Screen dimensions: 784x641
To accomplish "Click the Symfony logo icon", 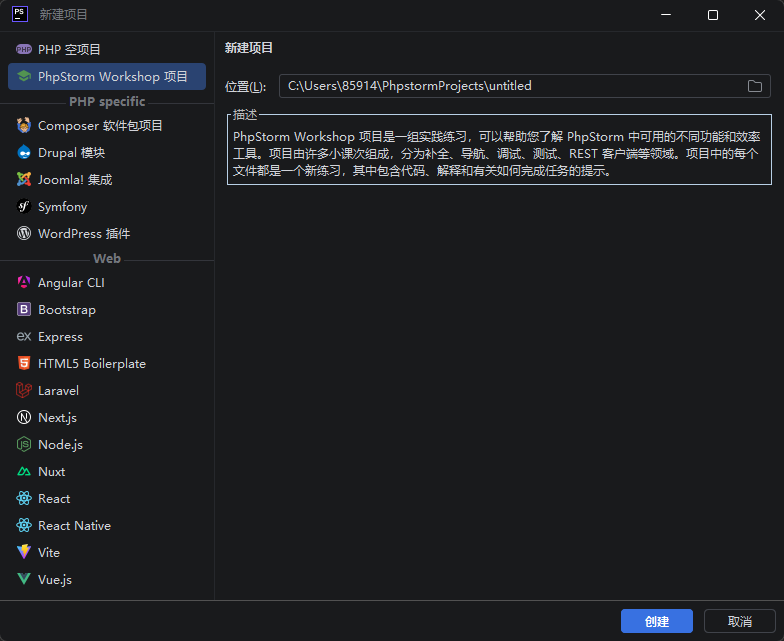I will coord(24,206).
